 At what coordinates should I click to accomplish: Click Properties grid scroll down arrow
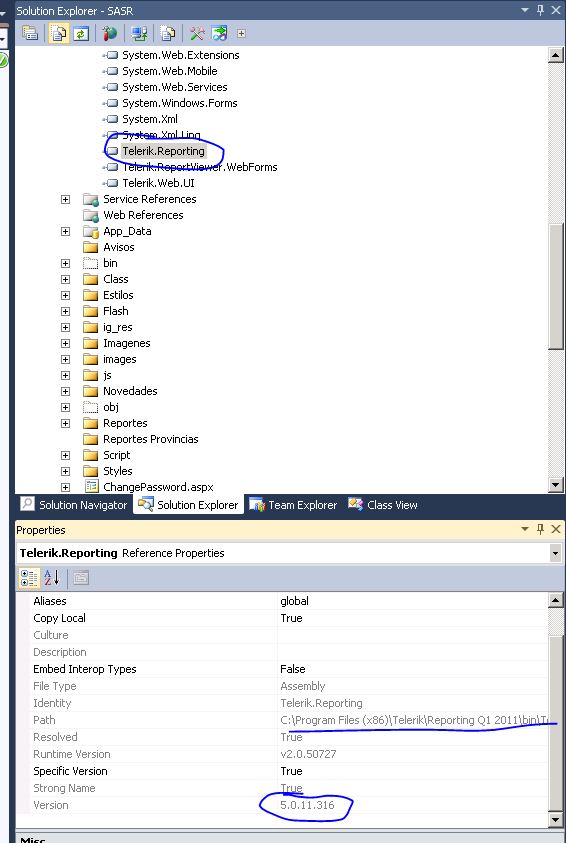[556, 819]
